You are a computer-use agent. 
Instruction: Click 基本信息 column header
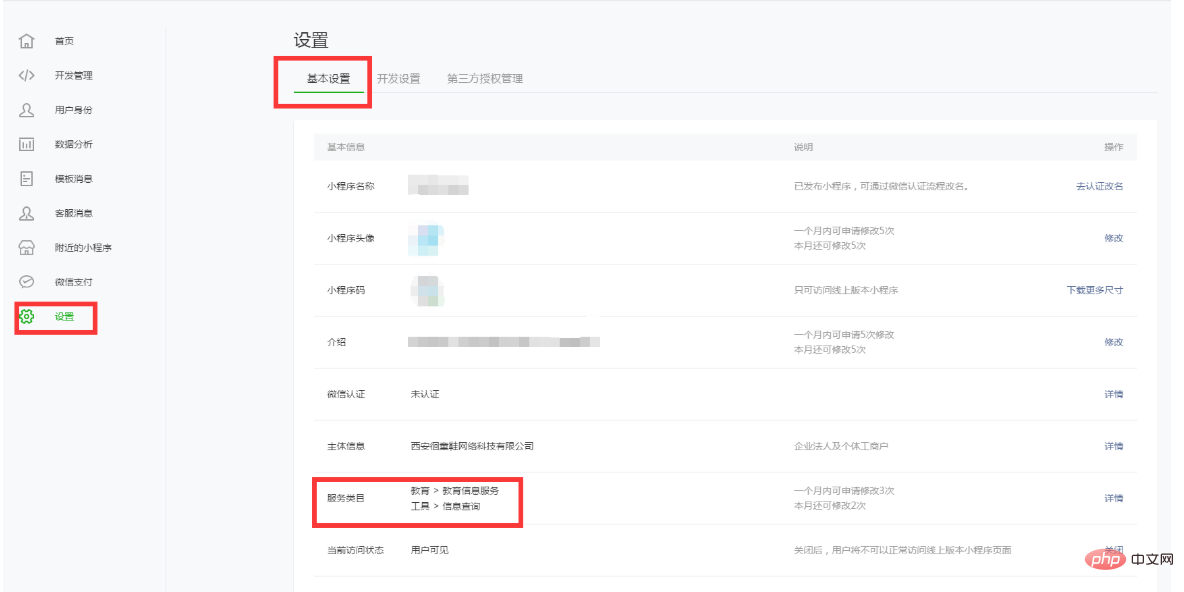click(x=347, y=146)
